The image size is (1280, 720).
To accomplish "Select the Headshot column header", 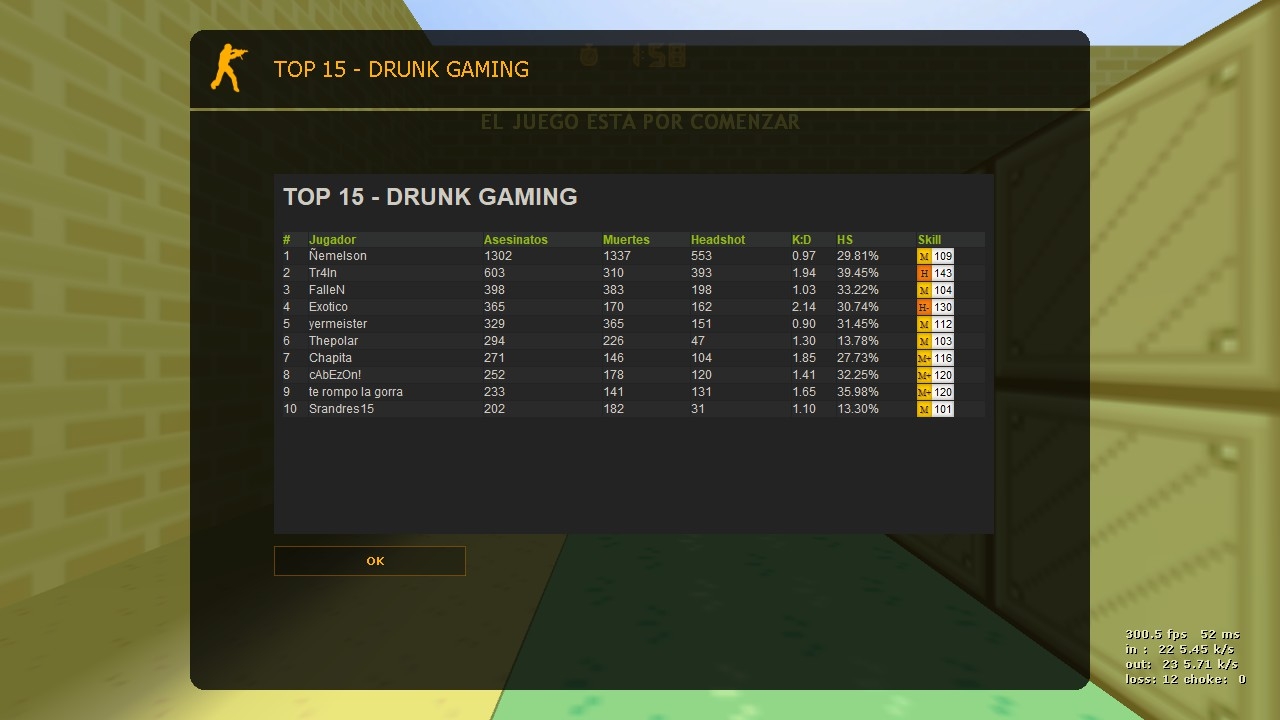I will [x=718, y=240].
